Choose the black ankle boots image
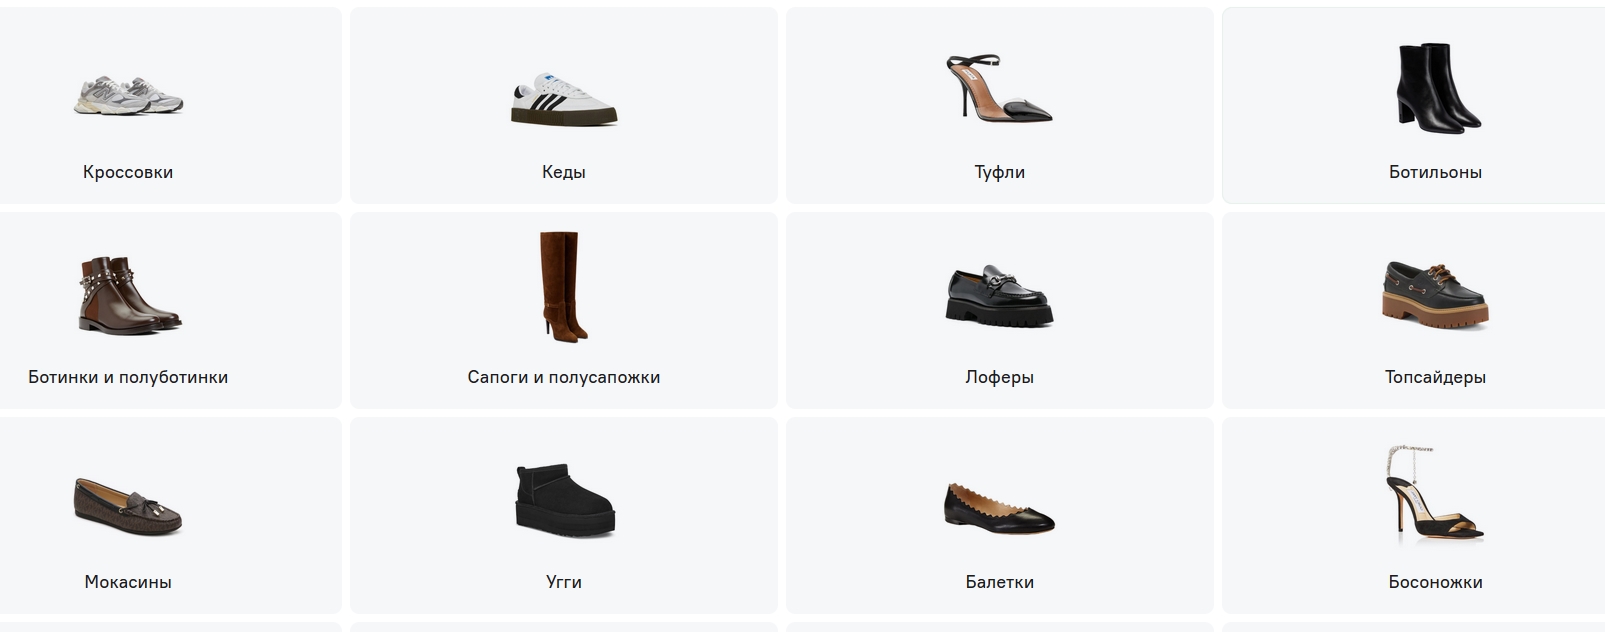The width and height of the screenshot is (1605, 632). pyautogui.click(x=1436, y=86)
